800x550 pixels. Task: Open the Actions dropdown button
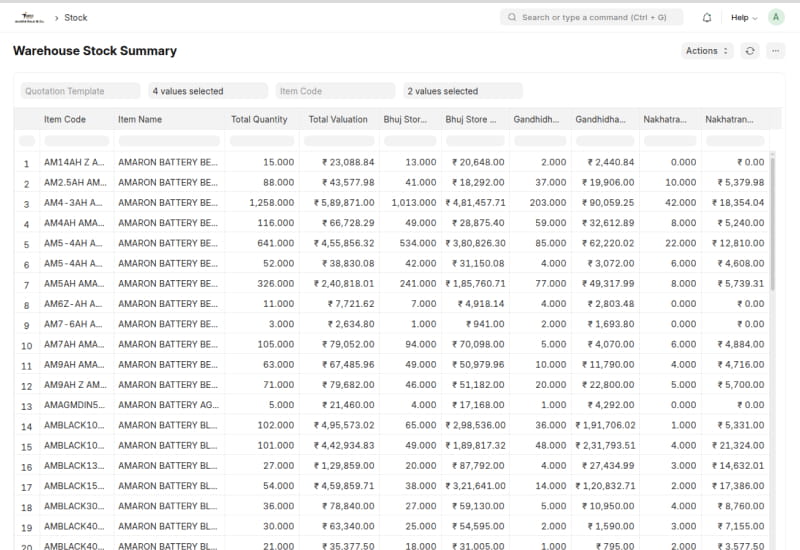click(x=707, y=51)
